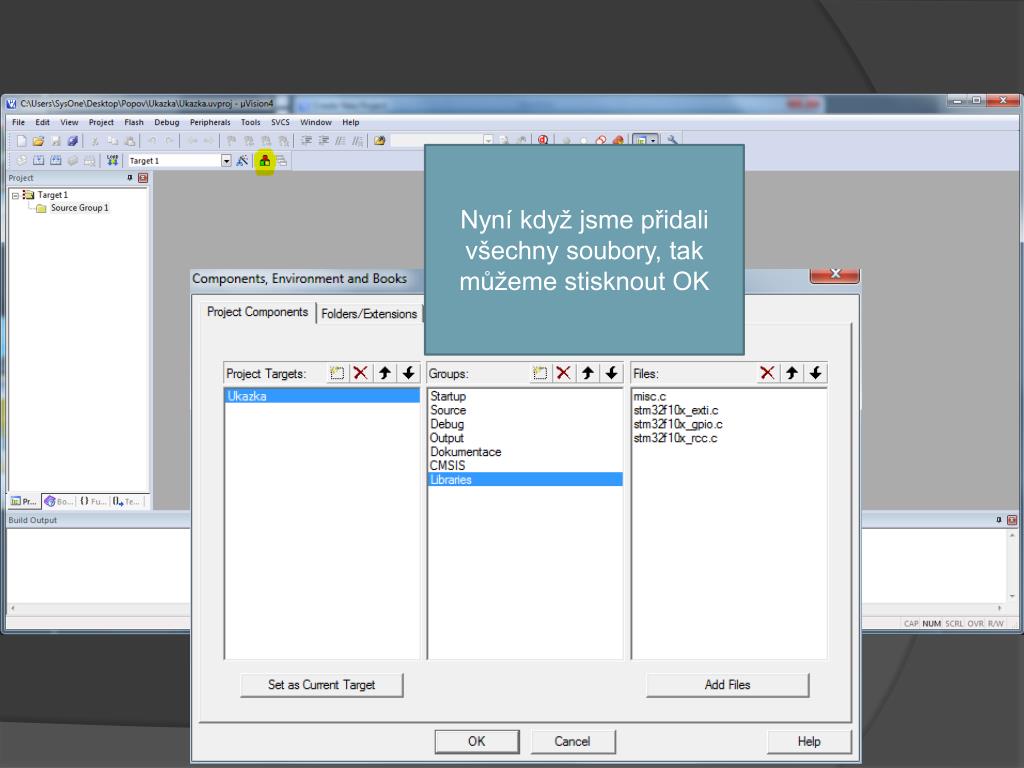1024x768 pixels.
Task: Rebuild all target files icon
Action: point(56,160)
